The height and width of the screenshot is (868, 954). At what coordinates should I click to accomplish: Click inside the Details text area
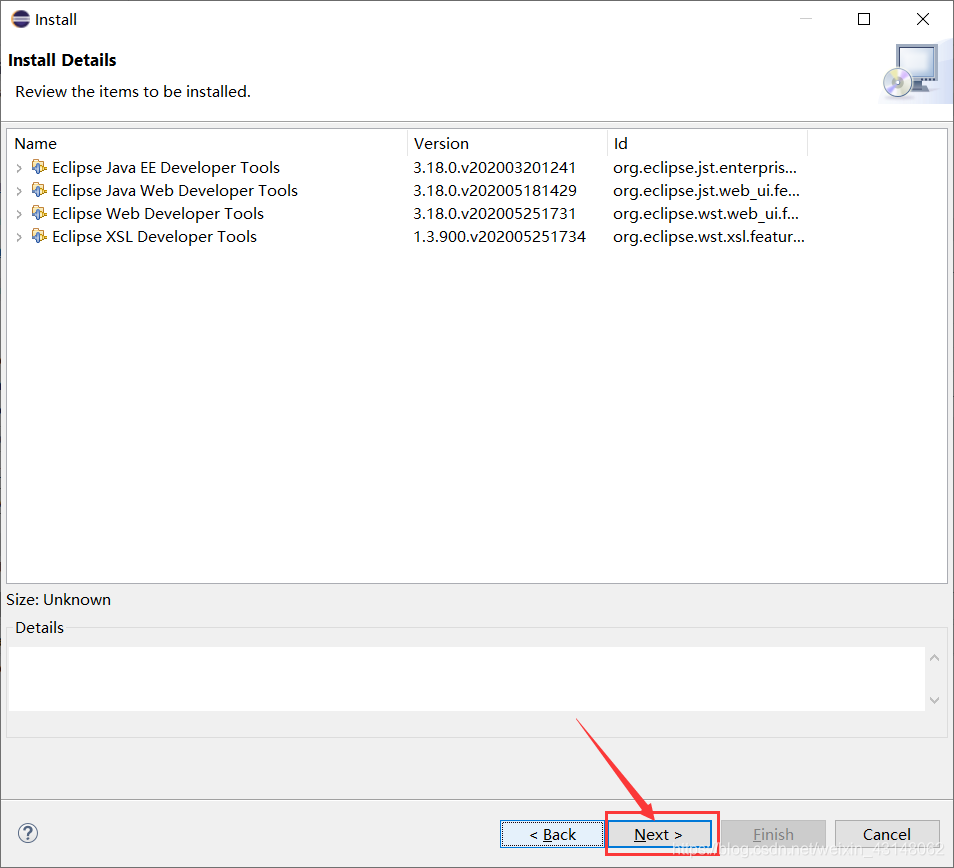pyautogui.click(x=467, y=679)
